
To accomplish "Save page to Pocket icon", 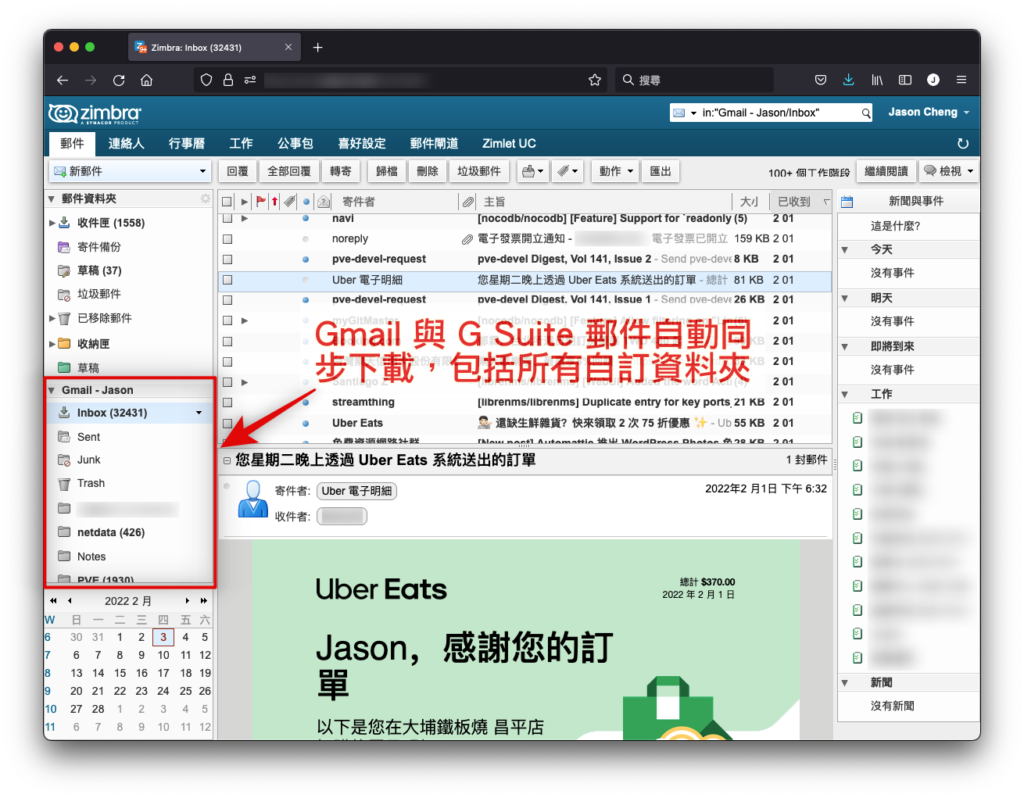I will [x=821, y=80].
